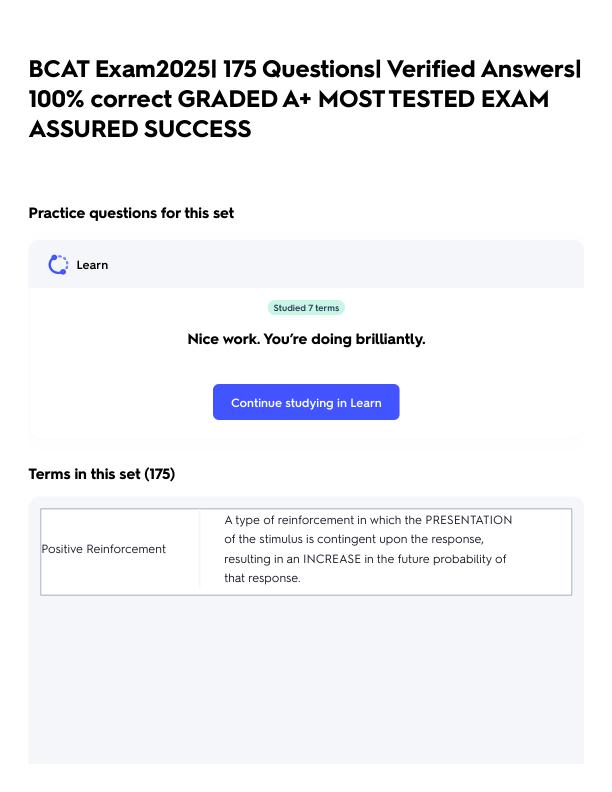The image size is (612, 792).
Task: Click the Nice work congratulation message
Action: [x=306, y=339]
